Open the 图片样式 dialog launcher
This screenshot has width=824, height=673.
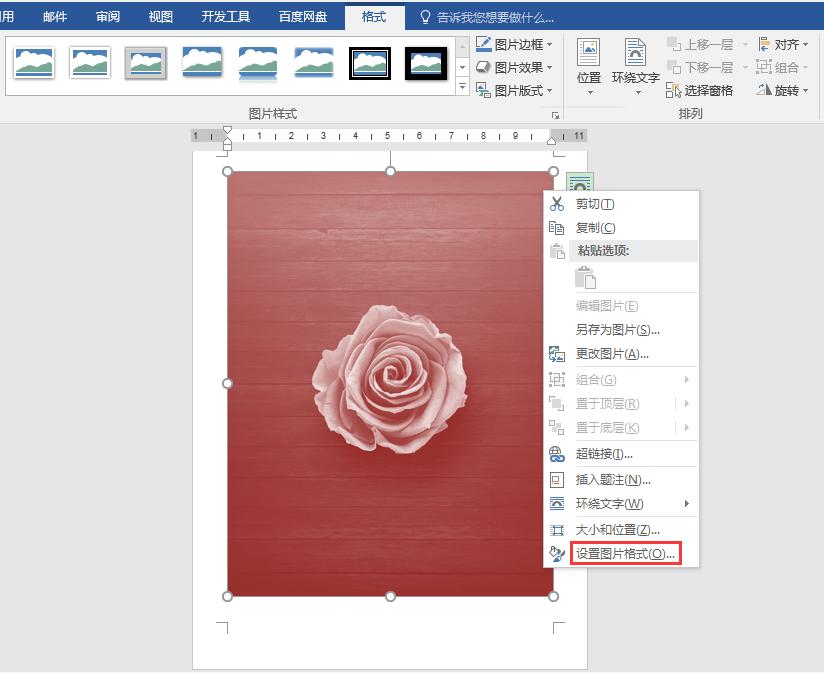tap(557, 117)
